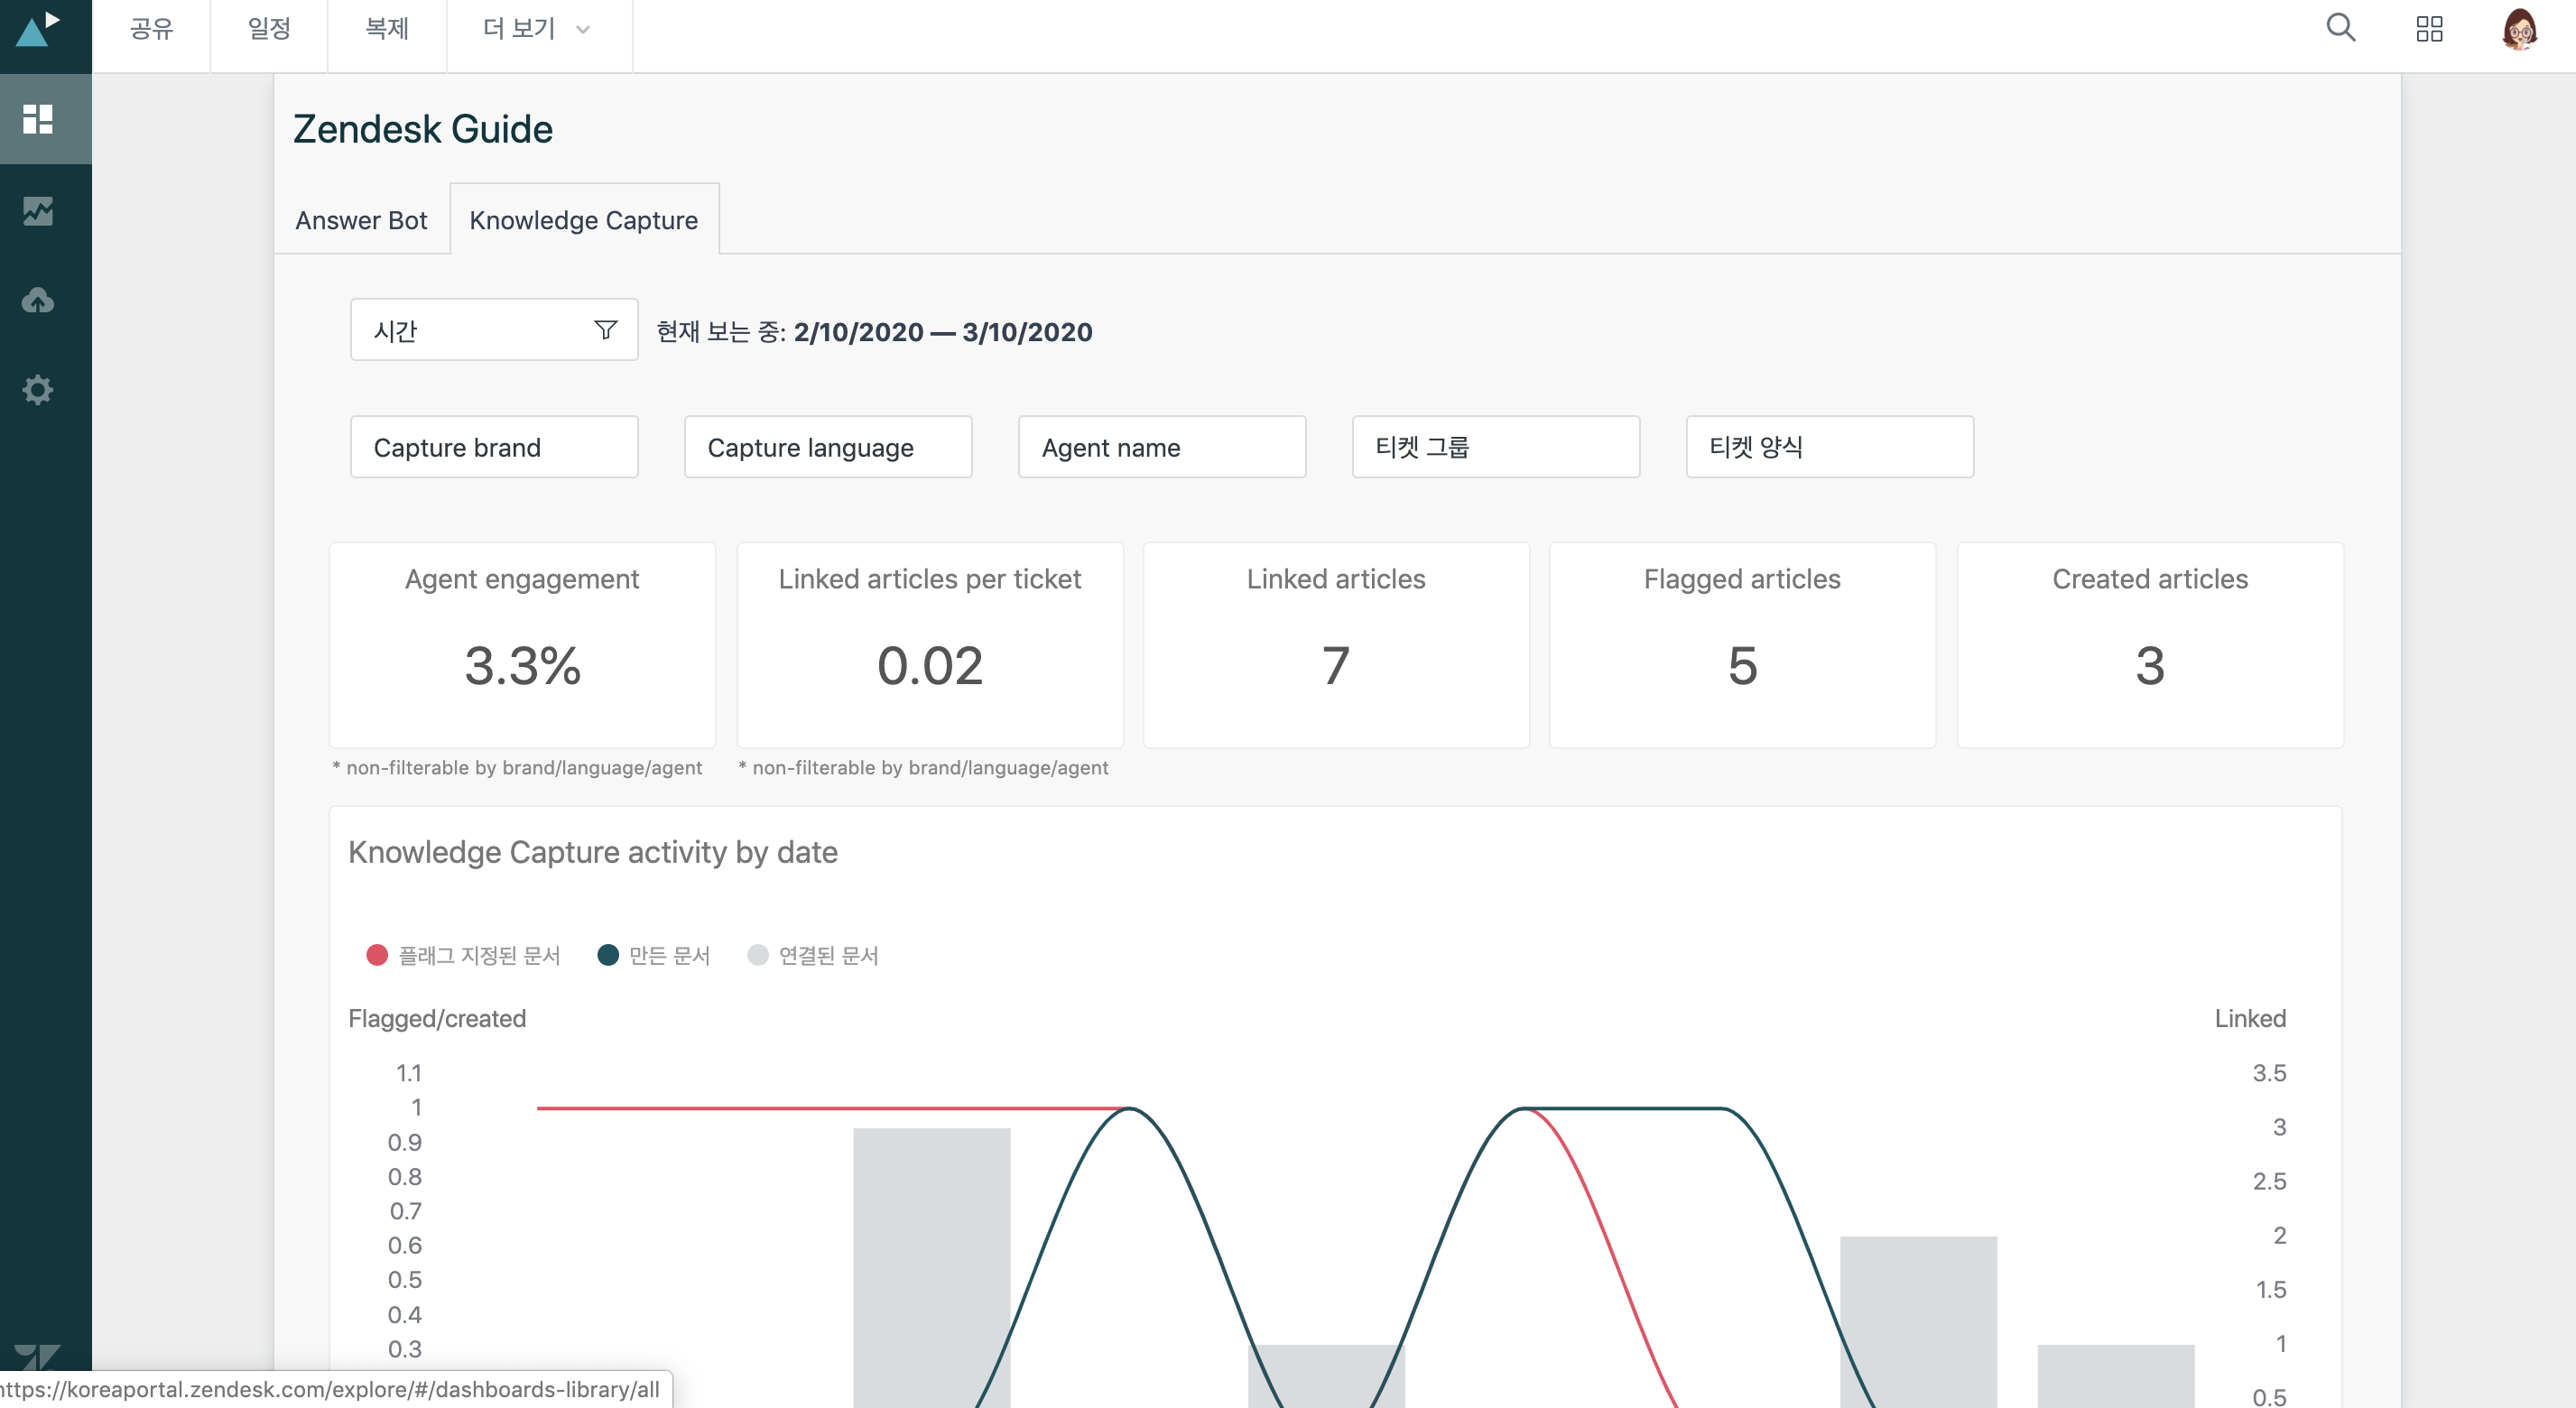This screenshot has height=1408, width=2576.
Task: Expand the 더 보기 dropdown menu
Action: (x=538, y=28)
